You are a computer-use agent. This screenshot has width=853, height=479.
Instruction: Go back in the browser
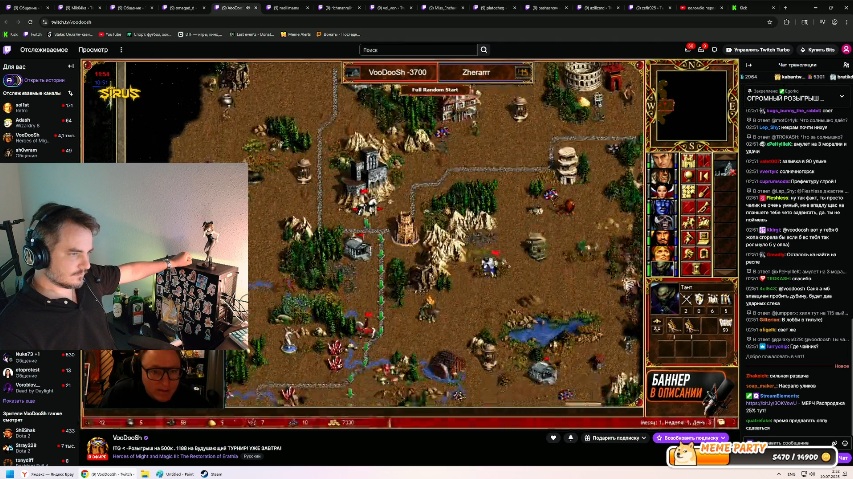[x=6, y=22]
